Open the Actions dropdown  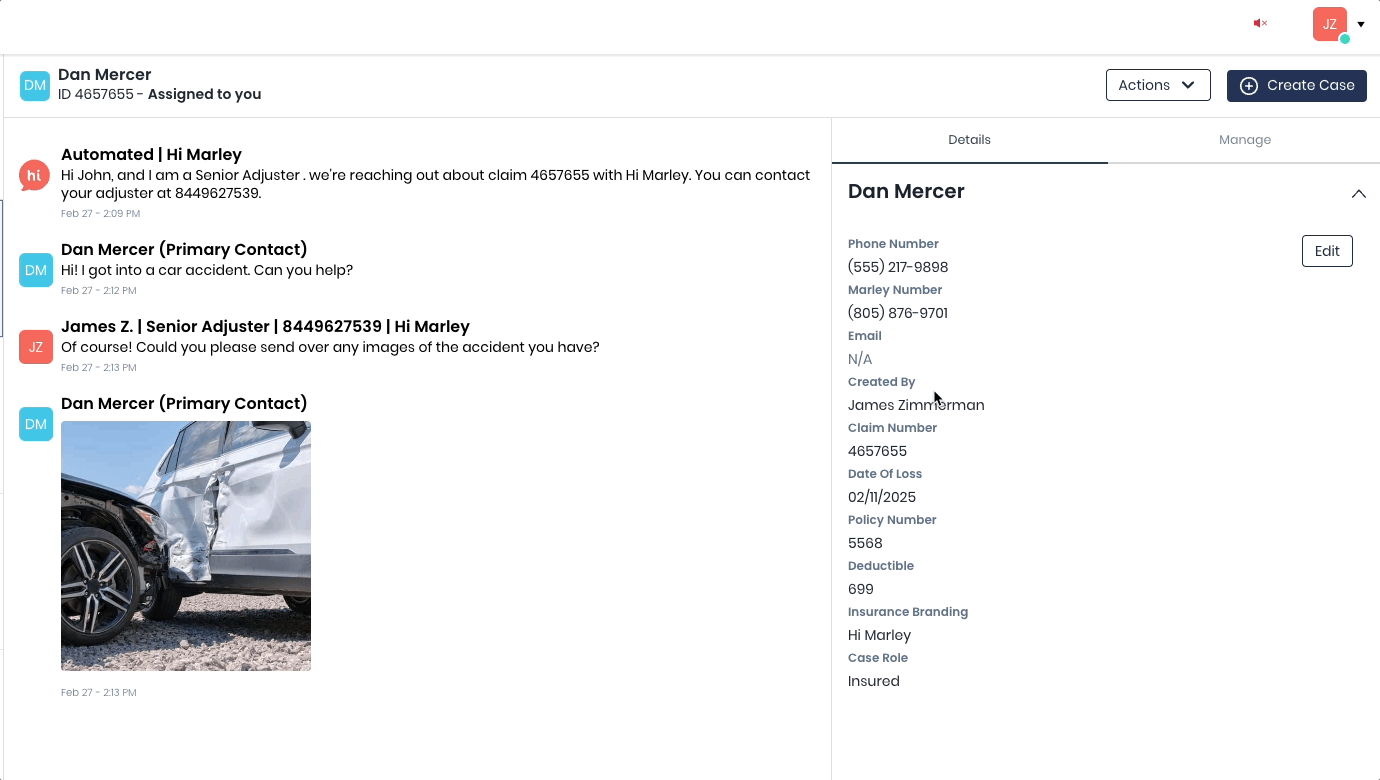coord(1157,85)
